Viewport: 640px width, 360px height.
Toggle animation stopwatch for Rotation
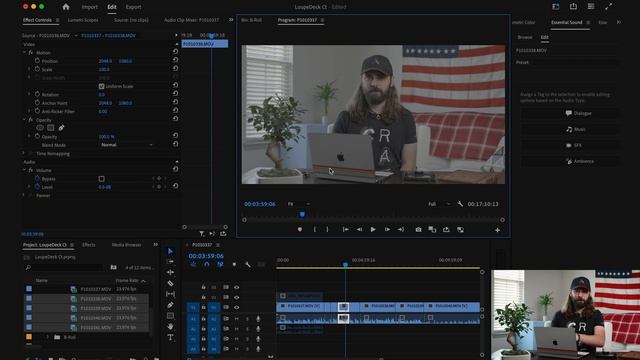pos(37,94)
